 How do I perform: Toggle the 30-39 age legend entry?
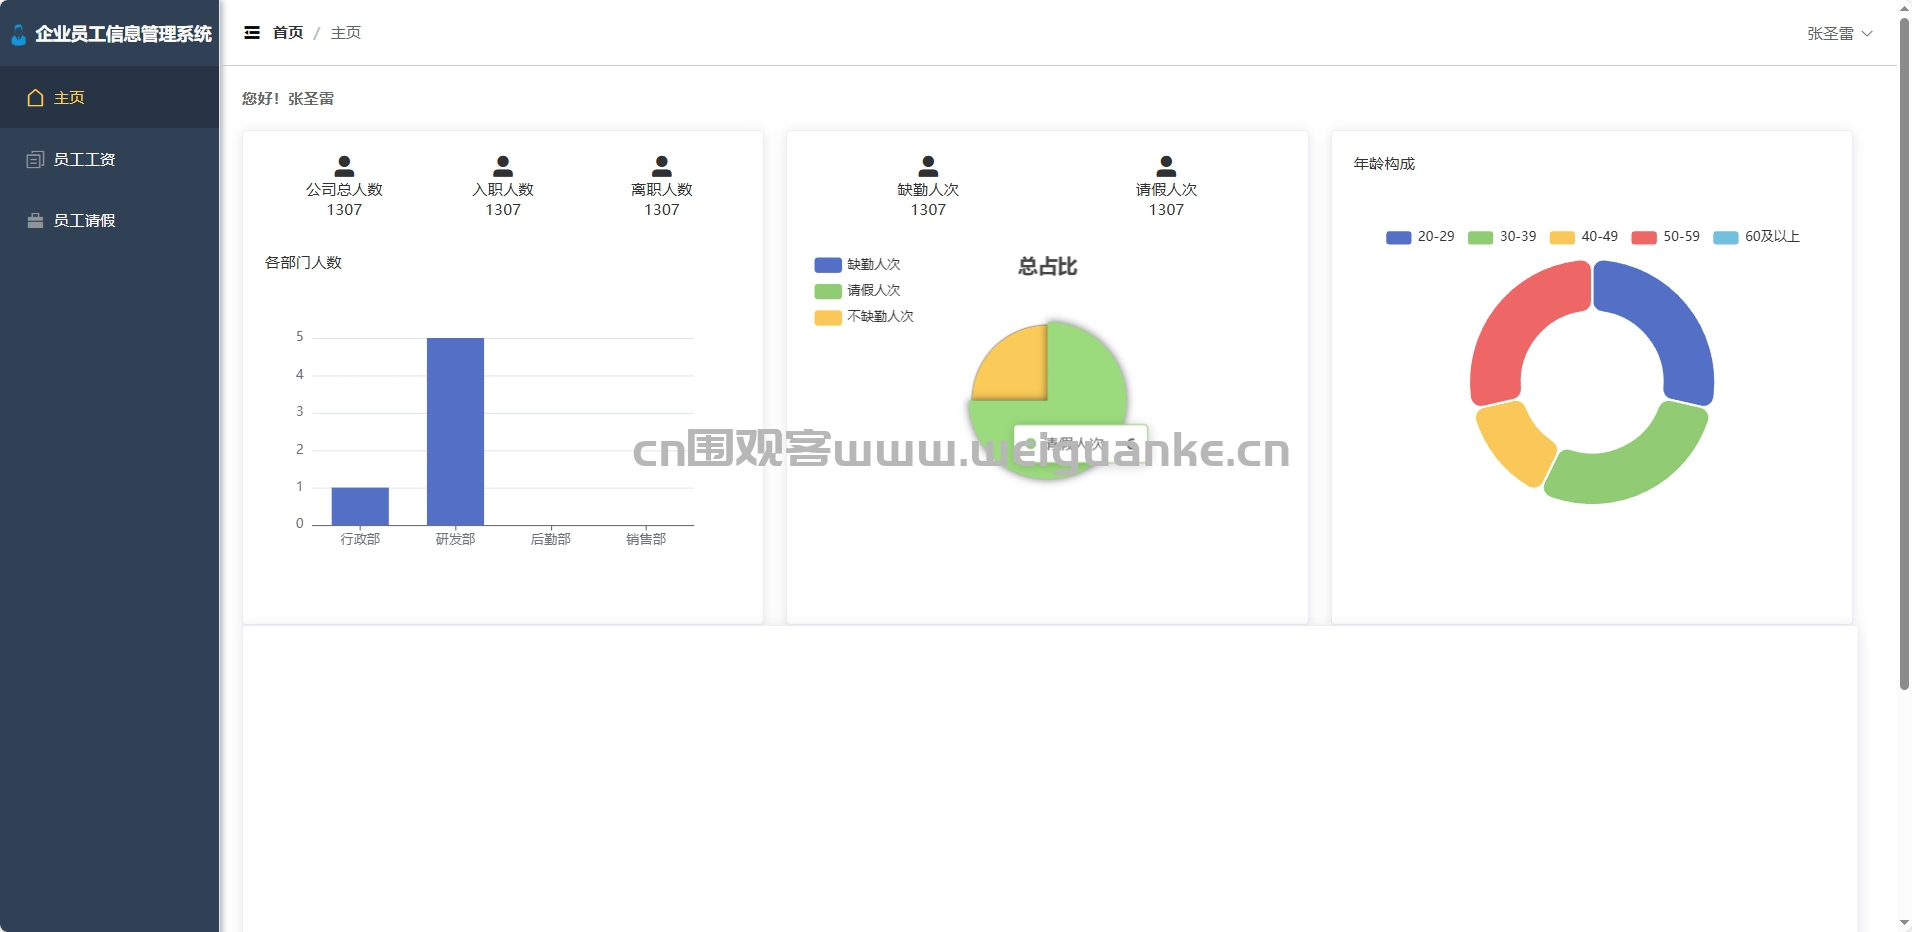(1502, 237)
